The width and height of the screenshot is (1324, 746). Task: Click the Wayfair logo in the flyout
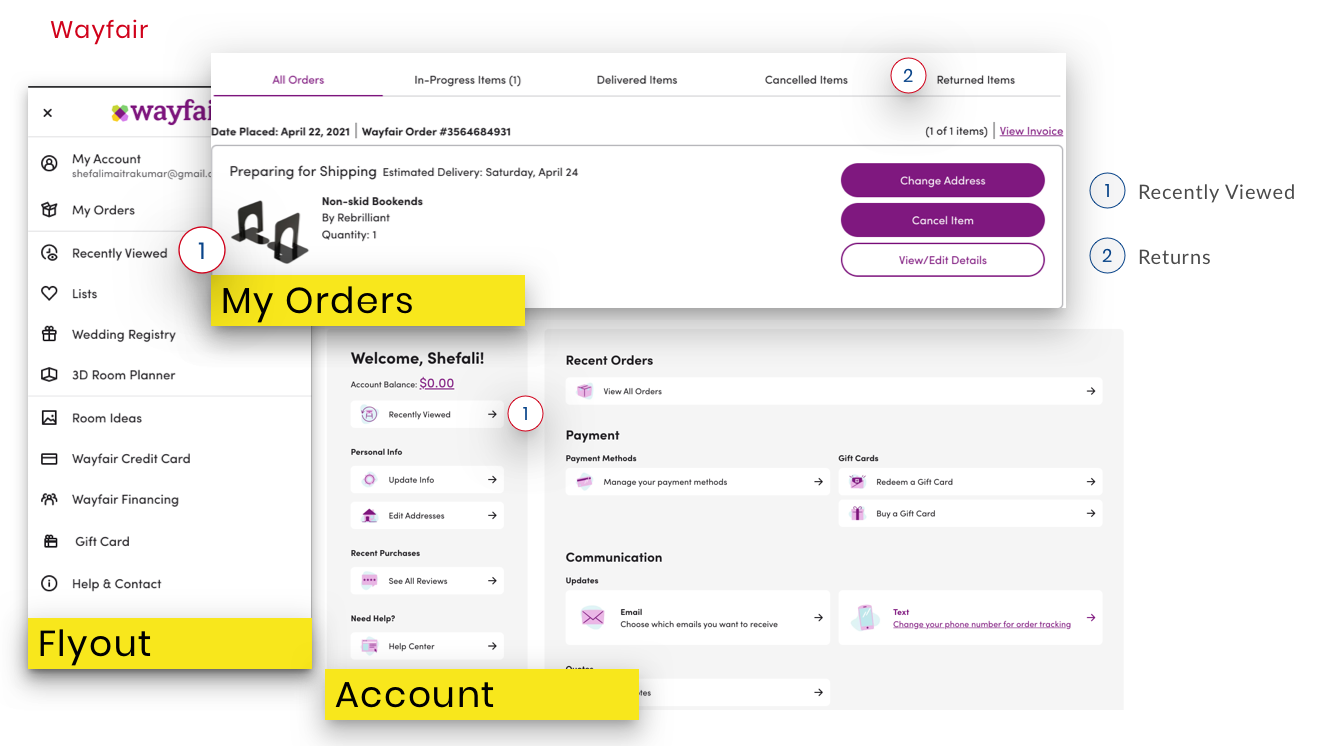click(x=162, y=112)
